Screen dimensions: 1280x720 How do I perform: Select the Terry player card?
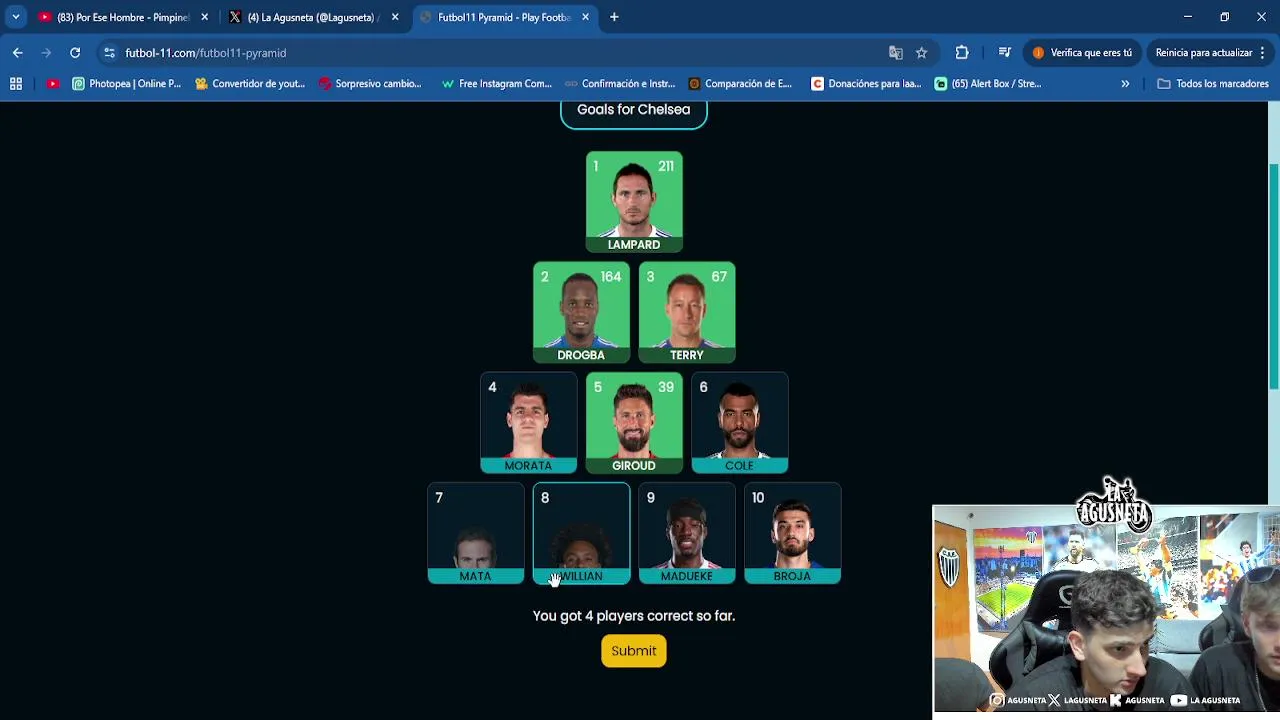[x=687, y=312]
